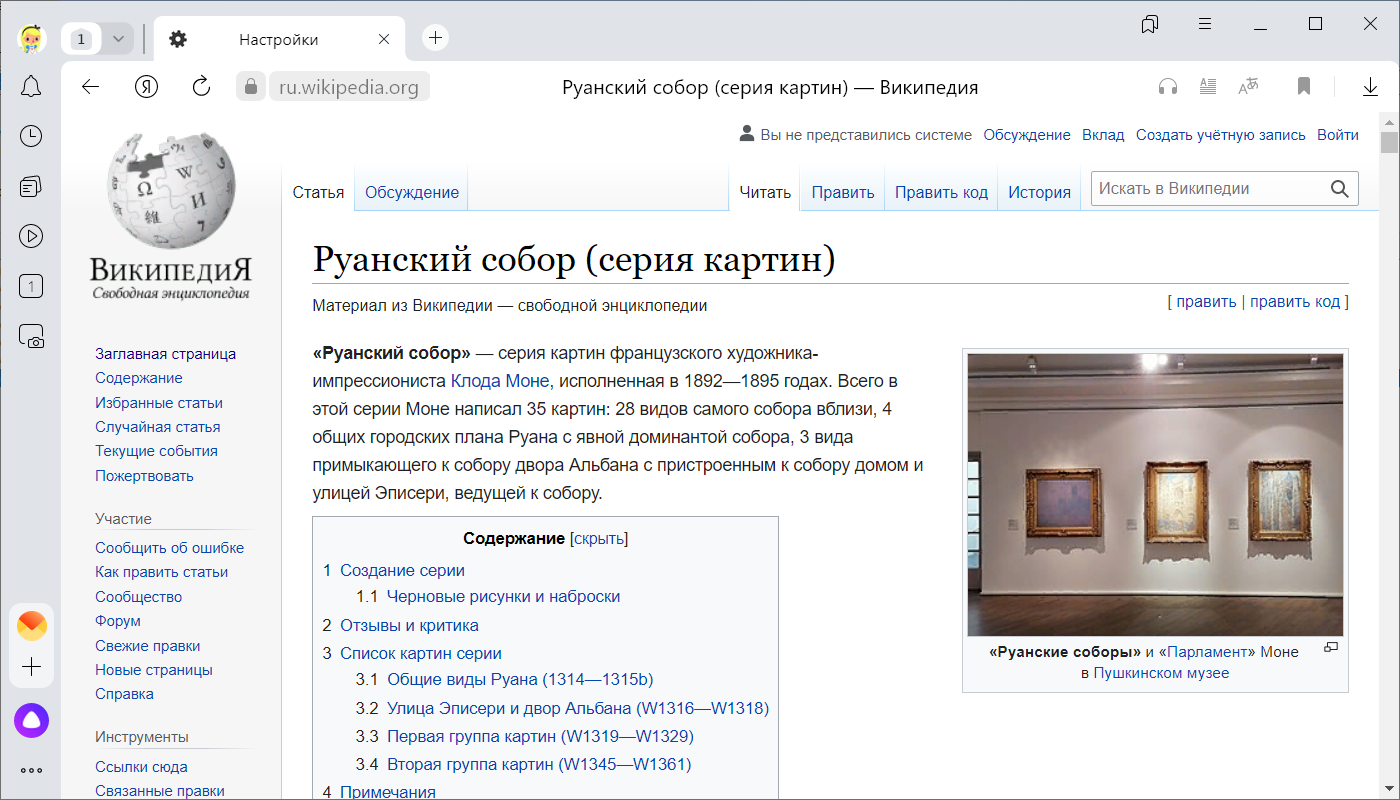Open bookmarks panel in title bar
1400x800 pixels.
[1150, 24]
